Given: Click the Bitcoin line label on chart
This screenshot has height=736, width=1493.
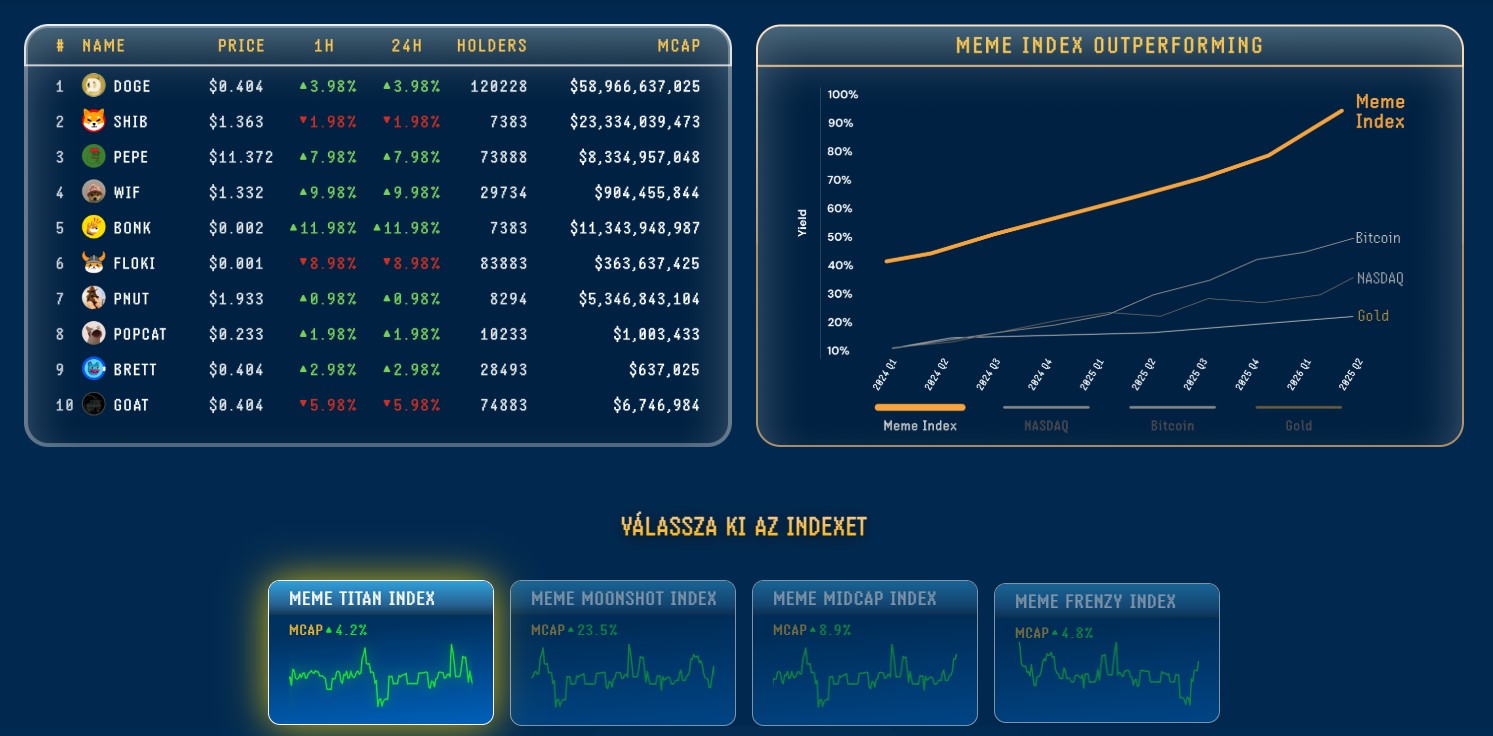Looking at the screenshot, I should [x=1378, y=238].
